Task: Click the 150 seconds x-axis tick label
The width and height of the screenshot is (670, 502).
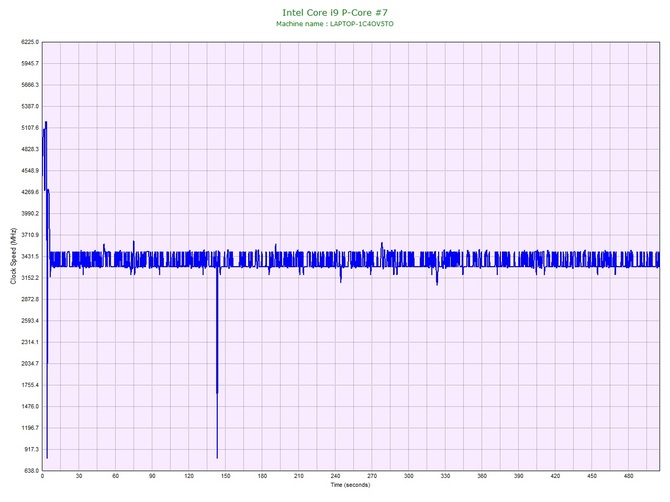Action: (226, 476)
